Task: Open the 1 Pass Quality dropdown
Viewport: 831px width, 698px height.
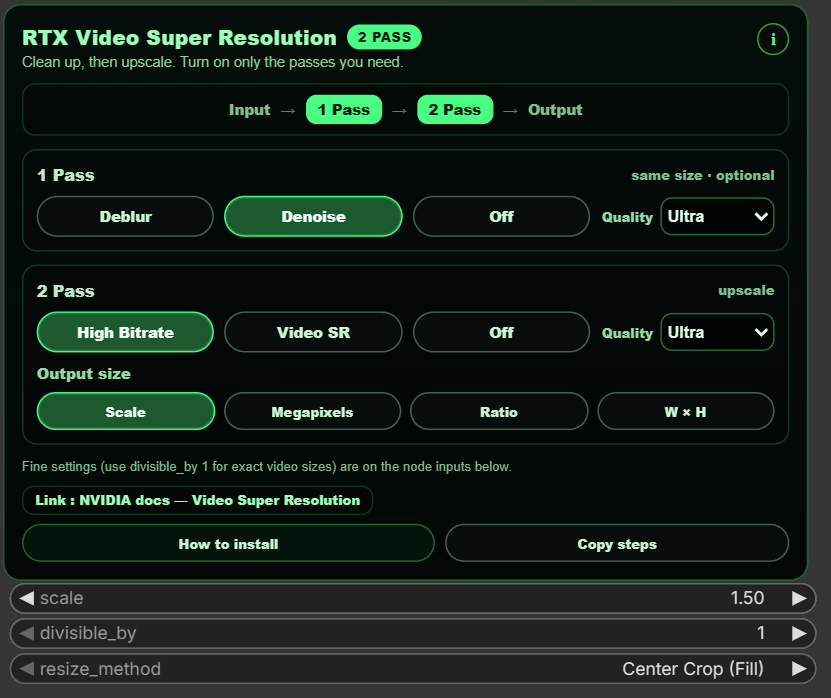Action: 717,216
